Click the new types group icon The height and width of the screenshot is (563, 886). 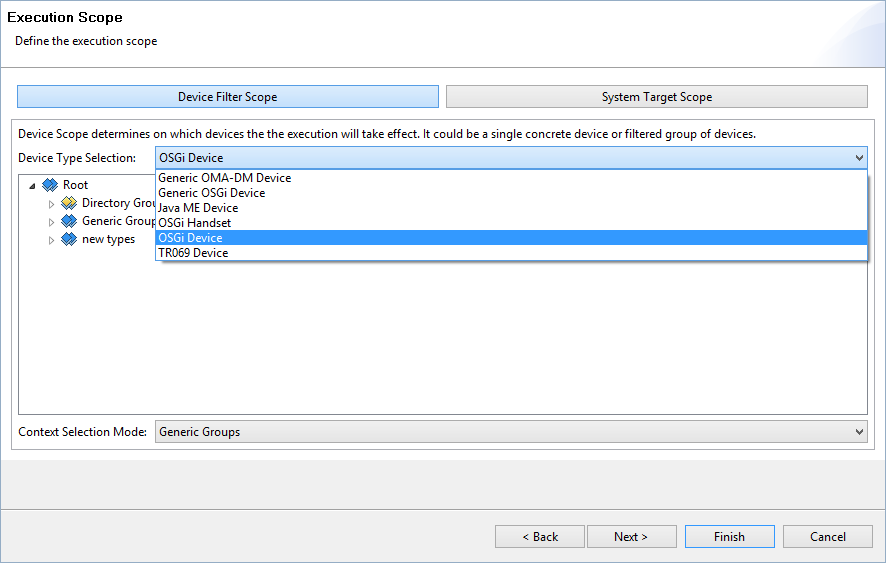pos(69,239)
